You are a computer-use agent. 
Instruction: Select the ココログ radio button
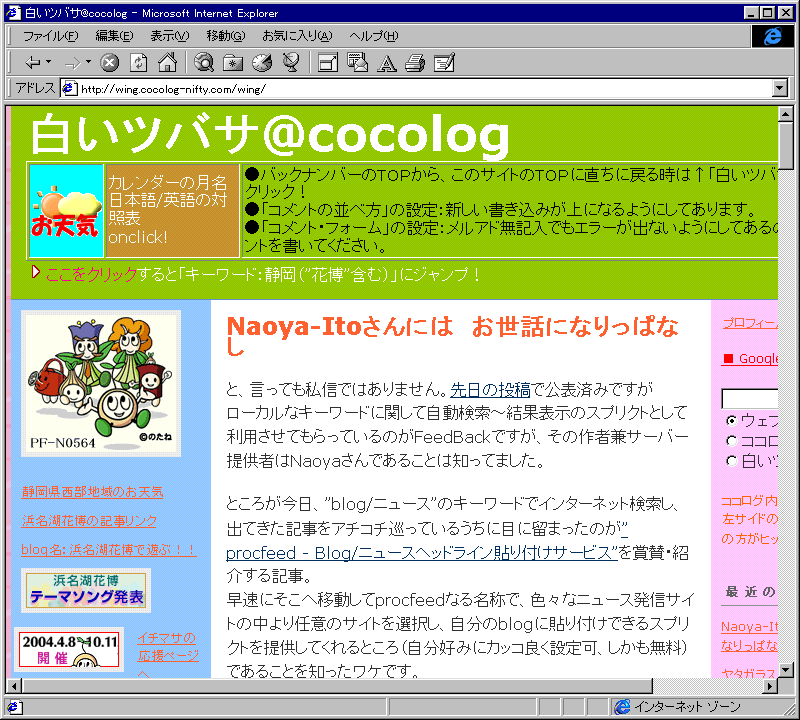732,440
